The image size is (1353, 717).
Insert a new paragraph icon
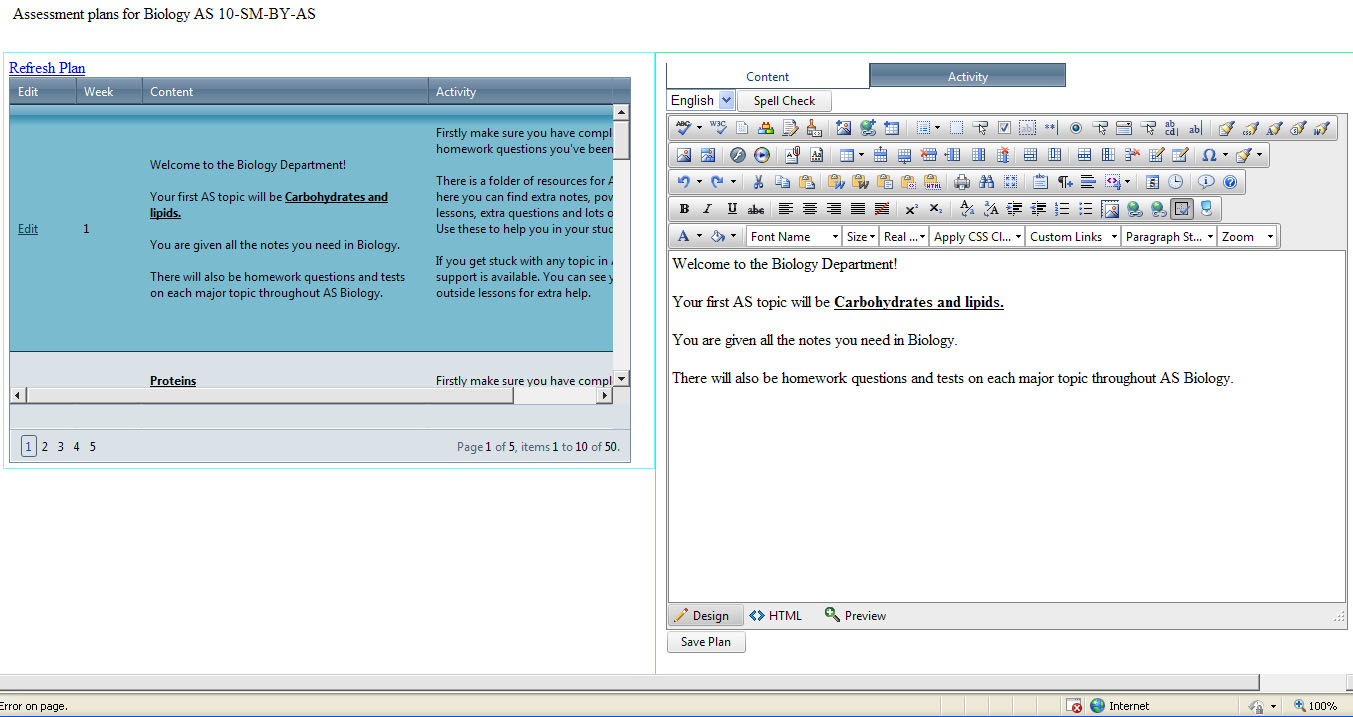tap(1064, 182)
